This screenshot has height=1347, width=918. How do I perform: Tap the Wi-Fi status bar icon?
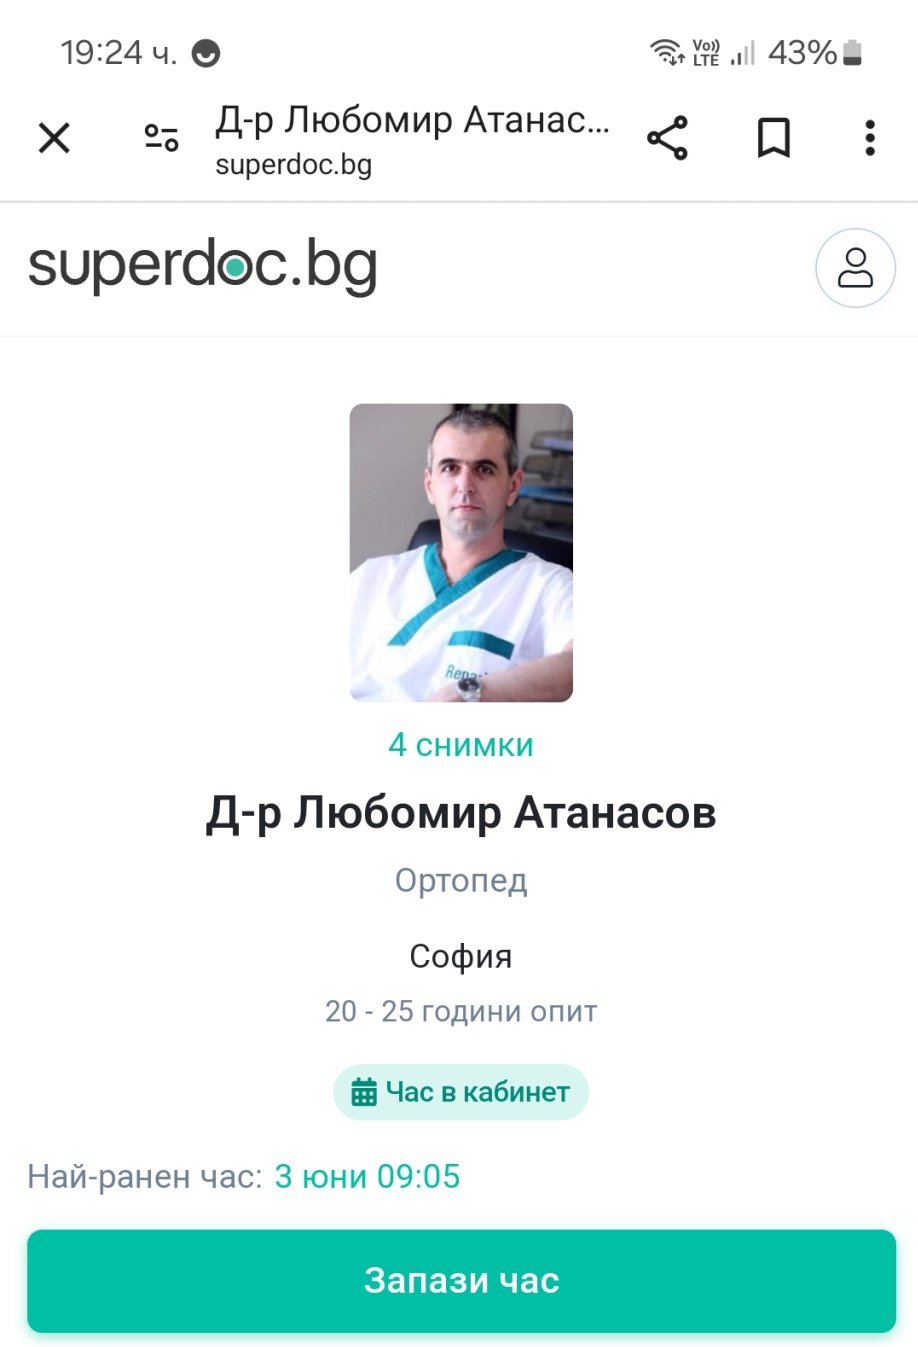pos(666,52)
